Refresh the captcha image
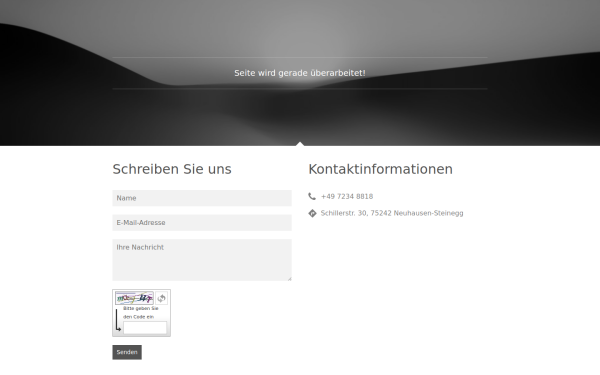The image size is (600, 375). click(x=161, y=298)
